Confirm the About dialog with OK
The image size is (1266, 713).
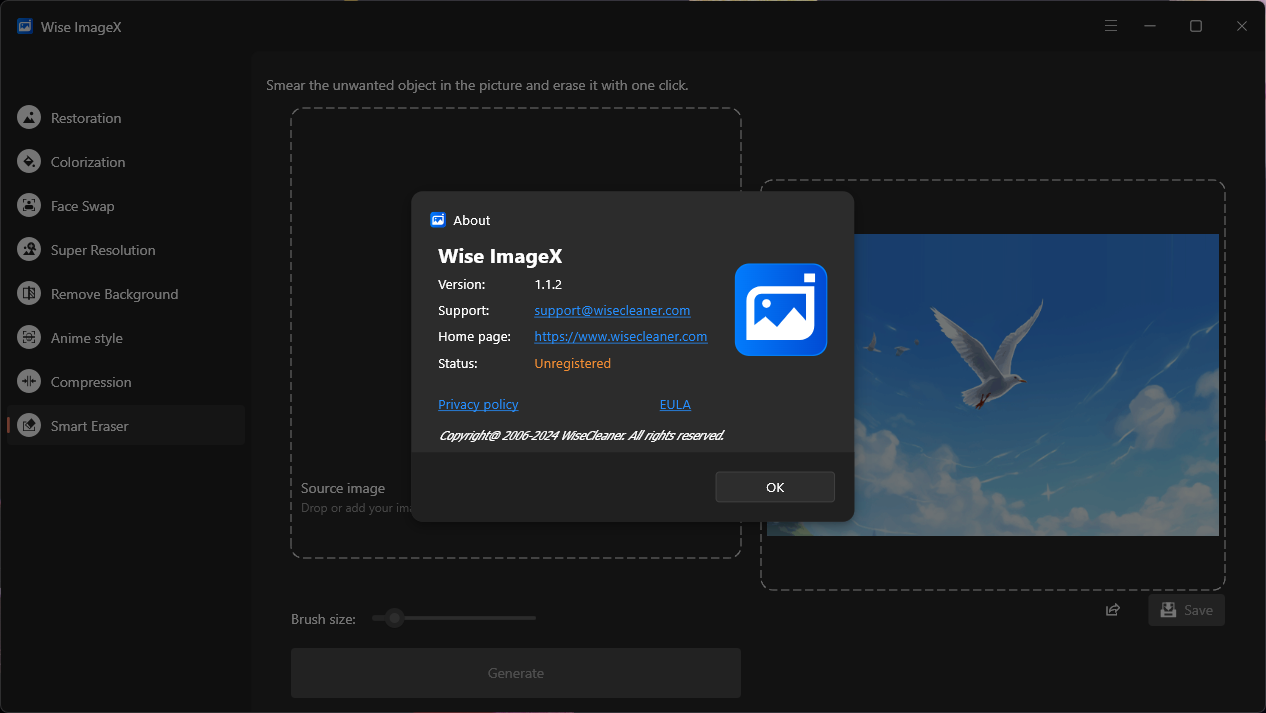click(775, 487)
